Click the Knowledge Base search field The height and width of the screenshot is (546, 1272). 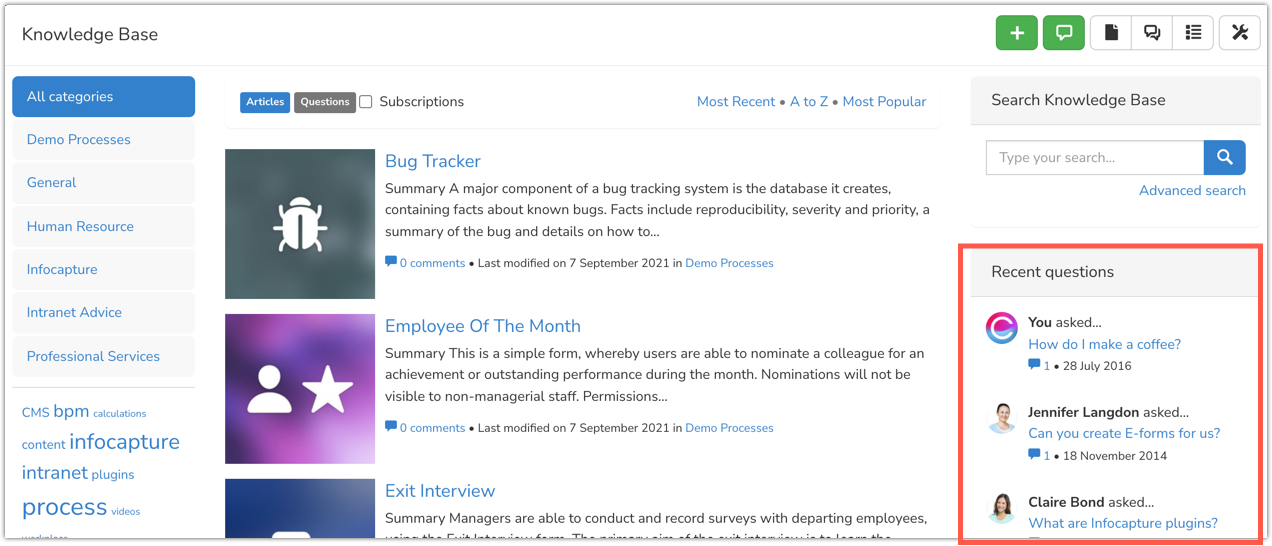point(1094,158)
